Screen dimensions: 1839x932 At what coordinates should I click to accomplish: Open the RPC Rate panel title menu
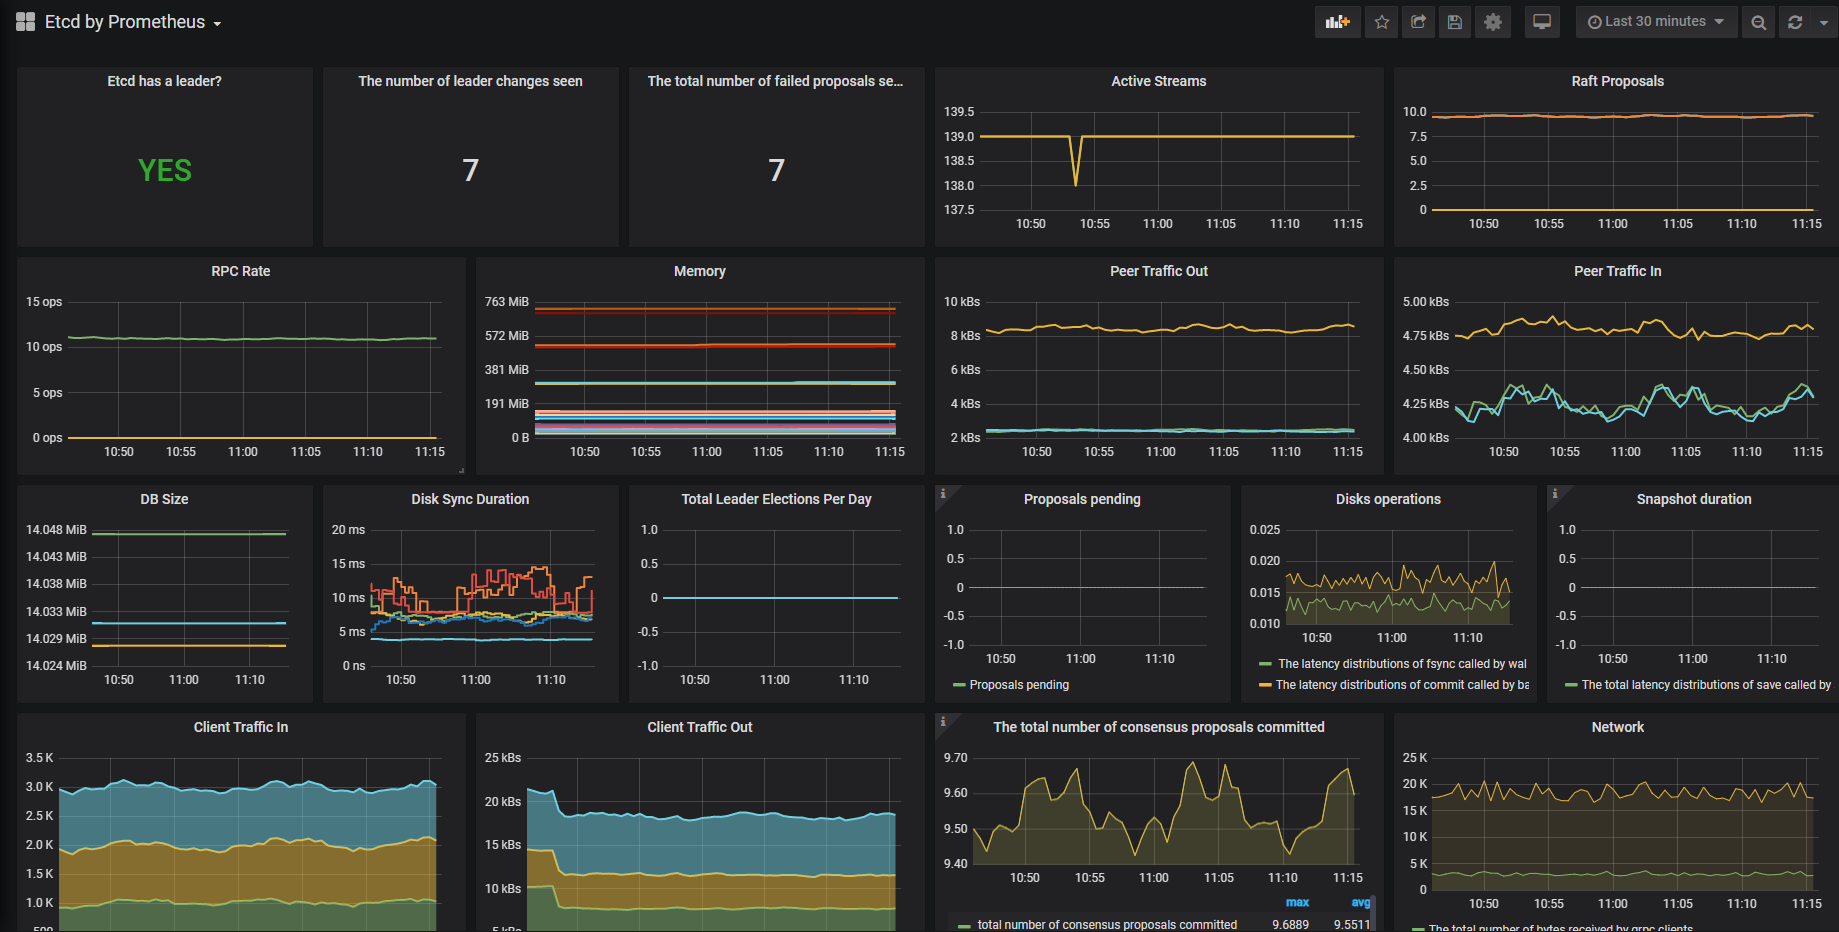click(x=240, y=271)
